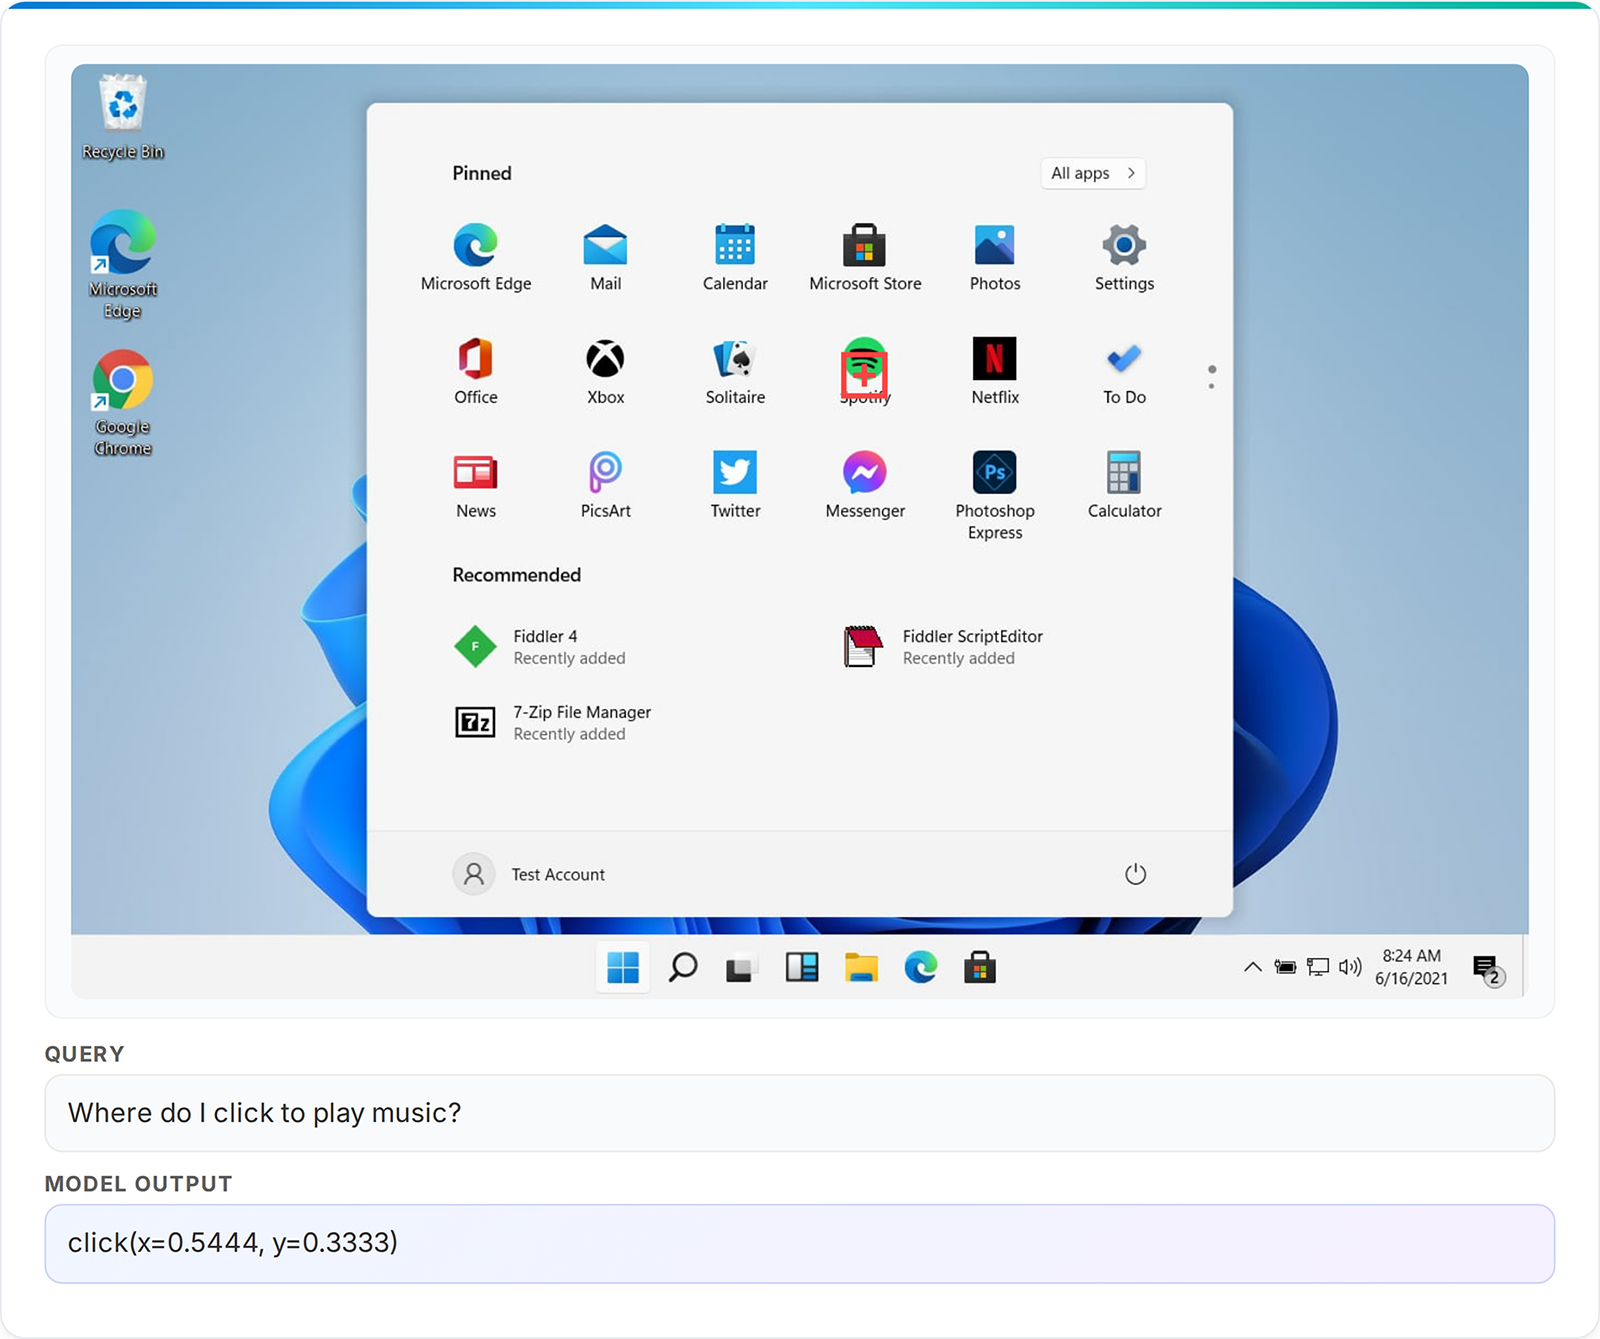Open the Microsoft Store

pos(864,245)
